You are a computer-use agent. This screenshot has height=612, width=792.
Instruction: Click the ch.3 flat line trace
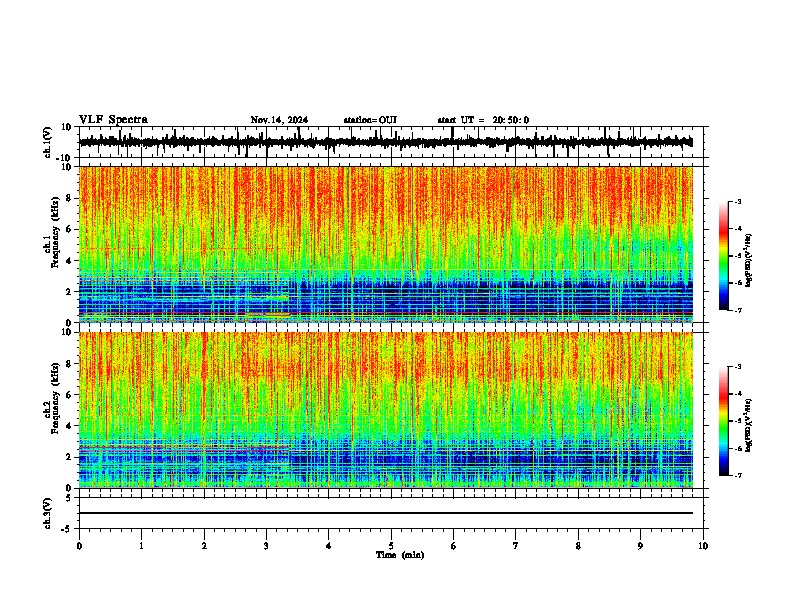click(386, 513)
